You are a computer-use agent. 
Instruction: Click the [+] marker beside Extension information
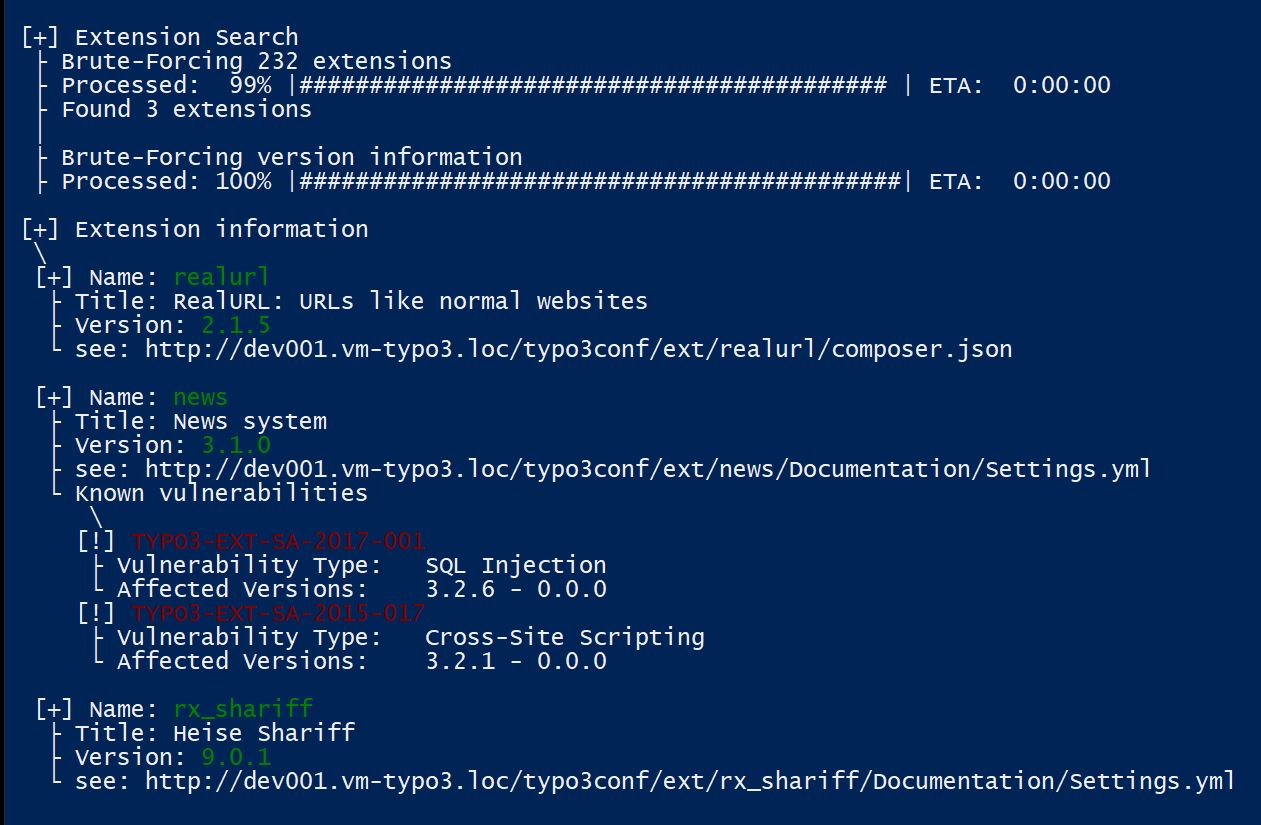coord(41,230)
